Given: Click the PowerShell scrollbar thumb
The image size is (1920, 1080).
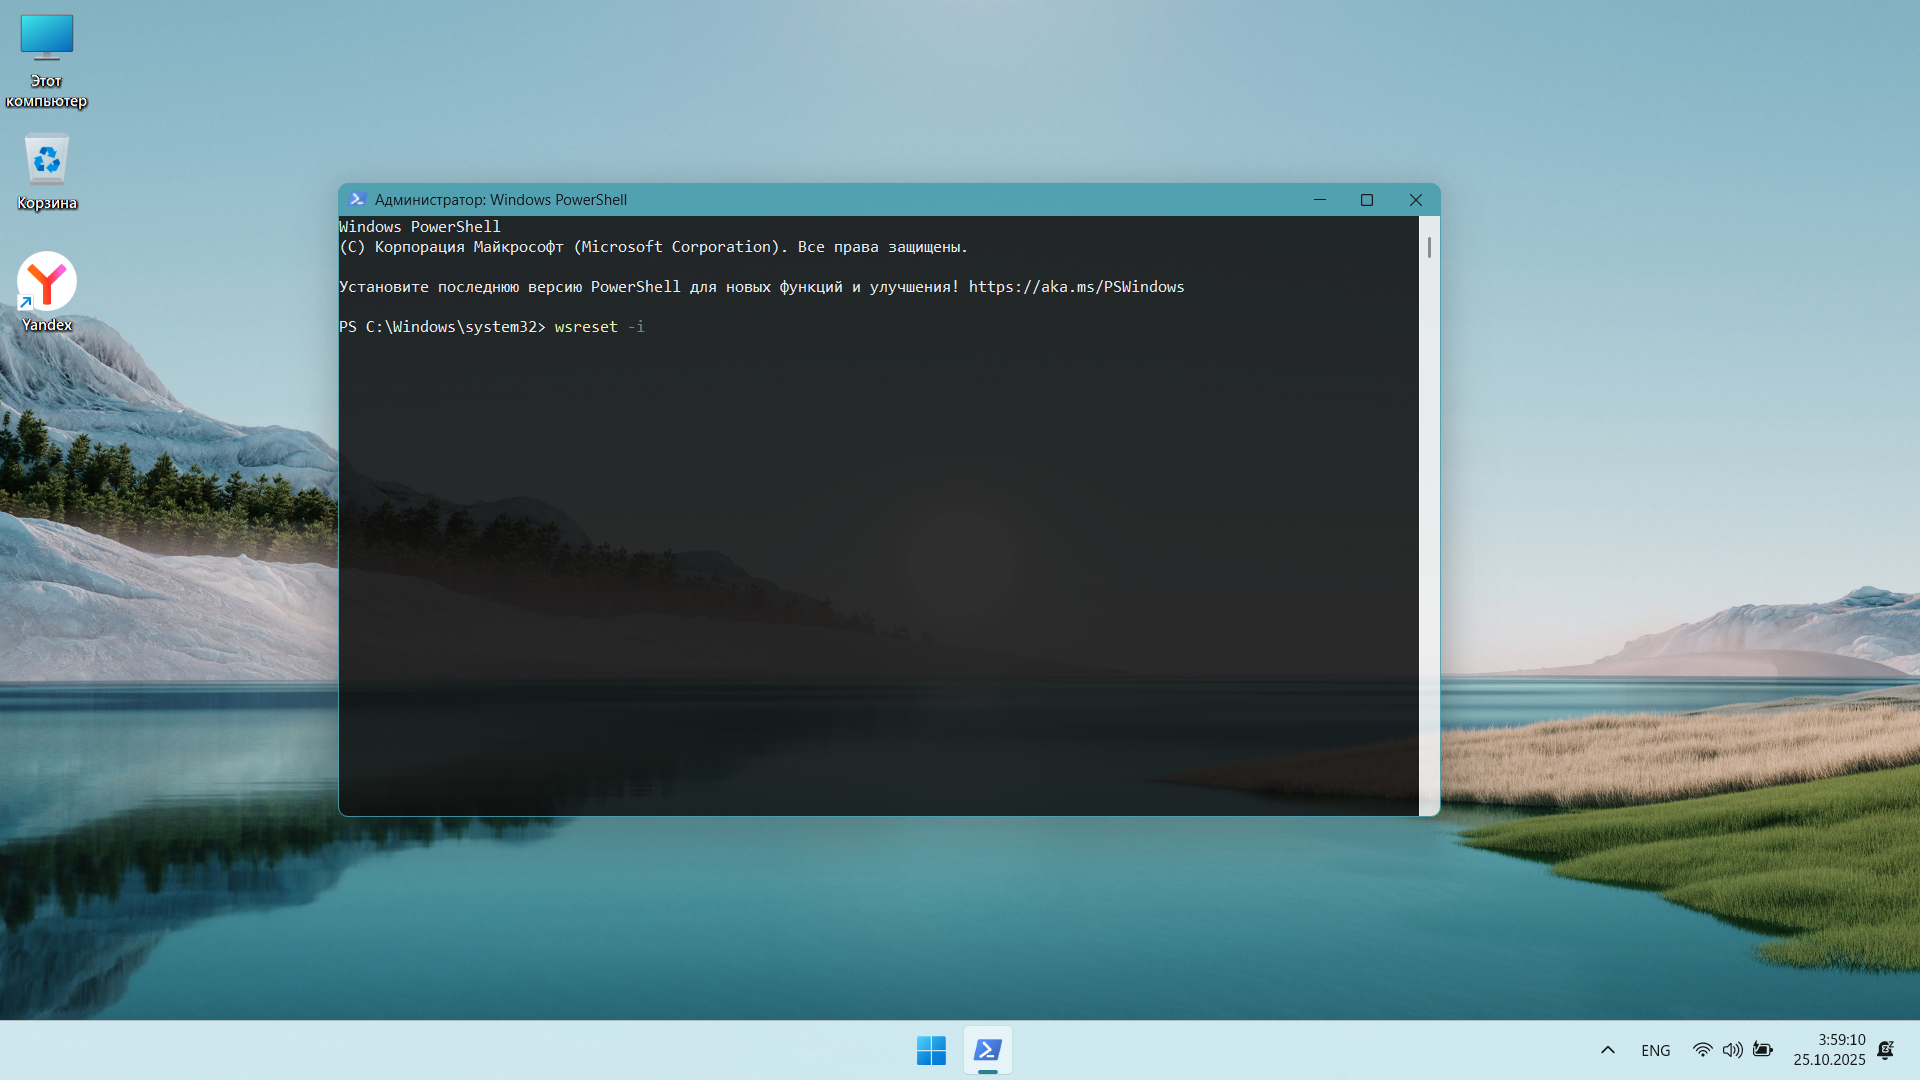Looking at the screenshot, I should 1429,247.
